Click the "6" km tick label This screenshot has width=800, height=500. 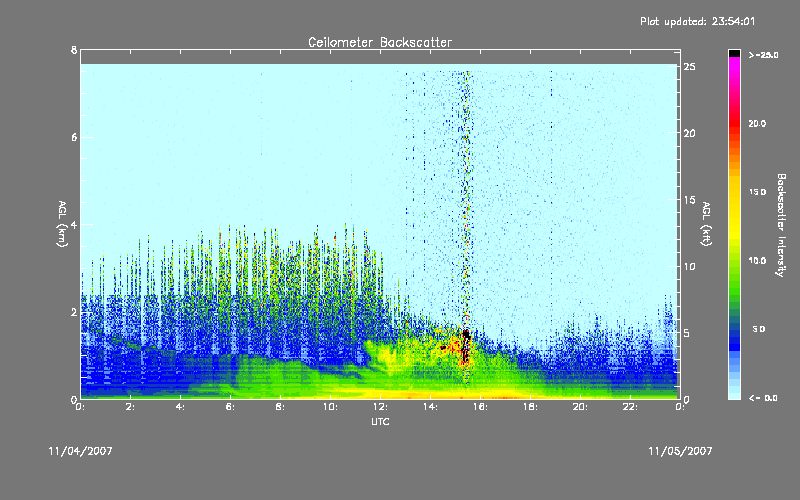point(74,137)
